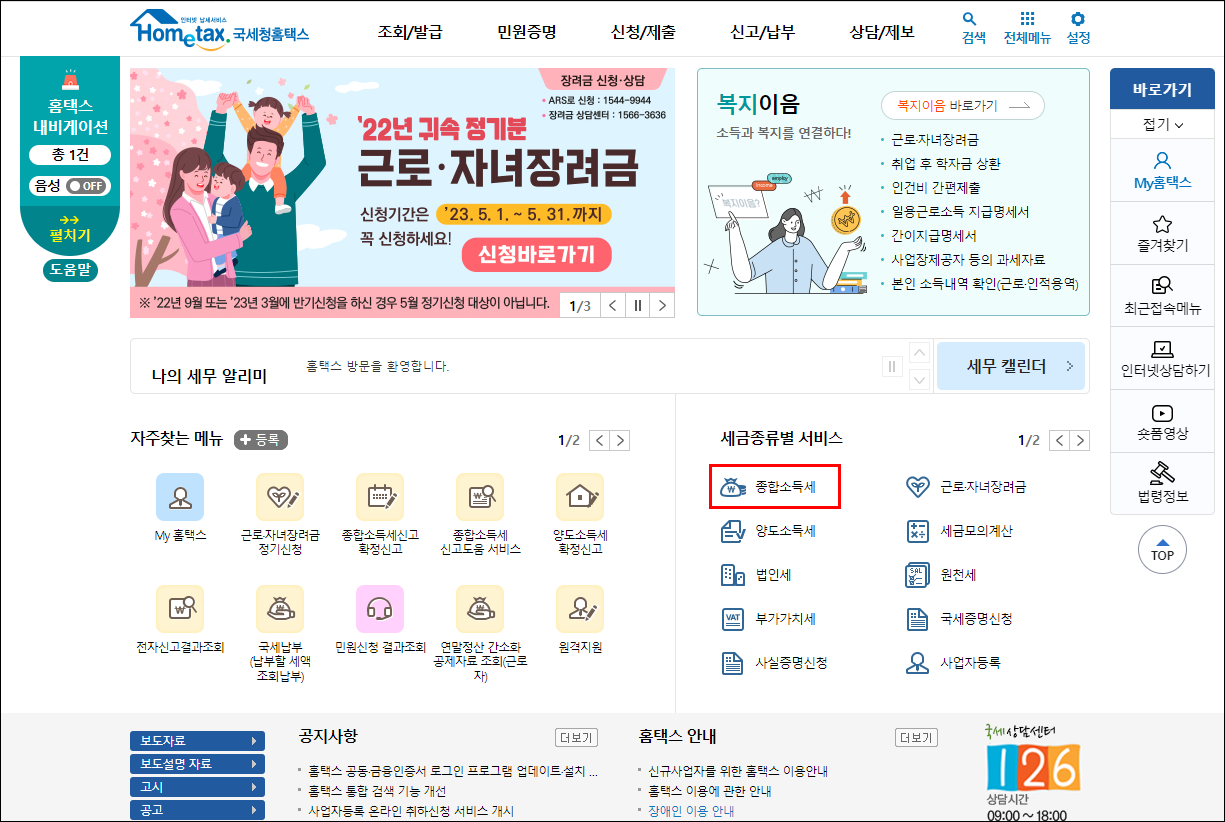
Task: Expand the 고시 menu
Action: pos(197,787)
